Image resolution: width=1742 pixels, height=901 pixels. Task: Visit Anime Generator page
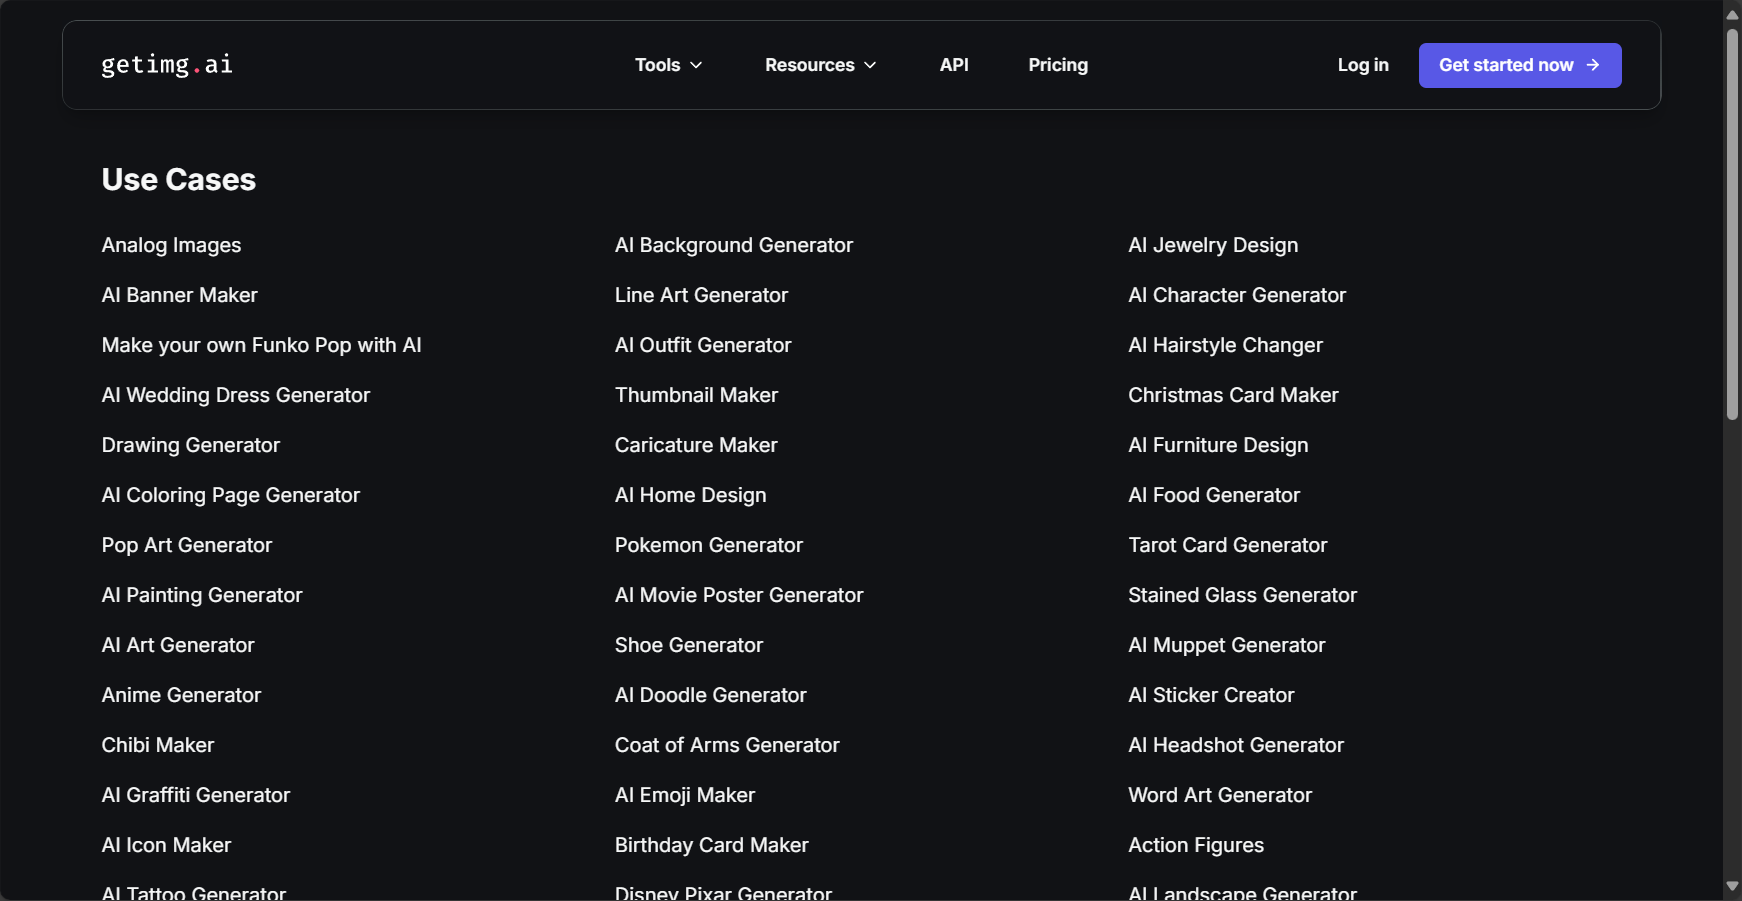click(x=181, y=695)
